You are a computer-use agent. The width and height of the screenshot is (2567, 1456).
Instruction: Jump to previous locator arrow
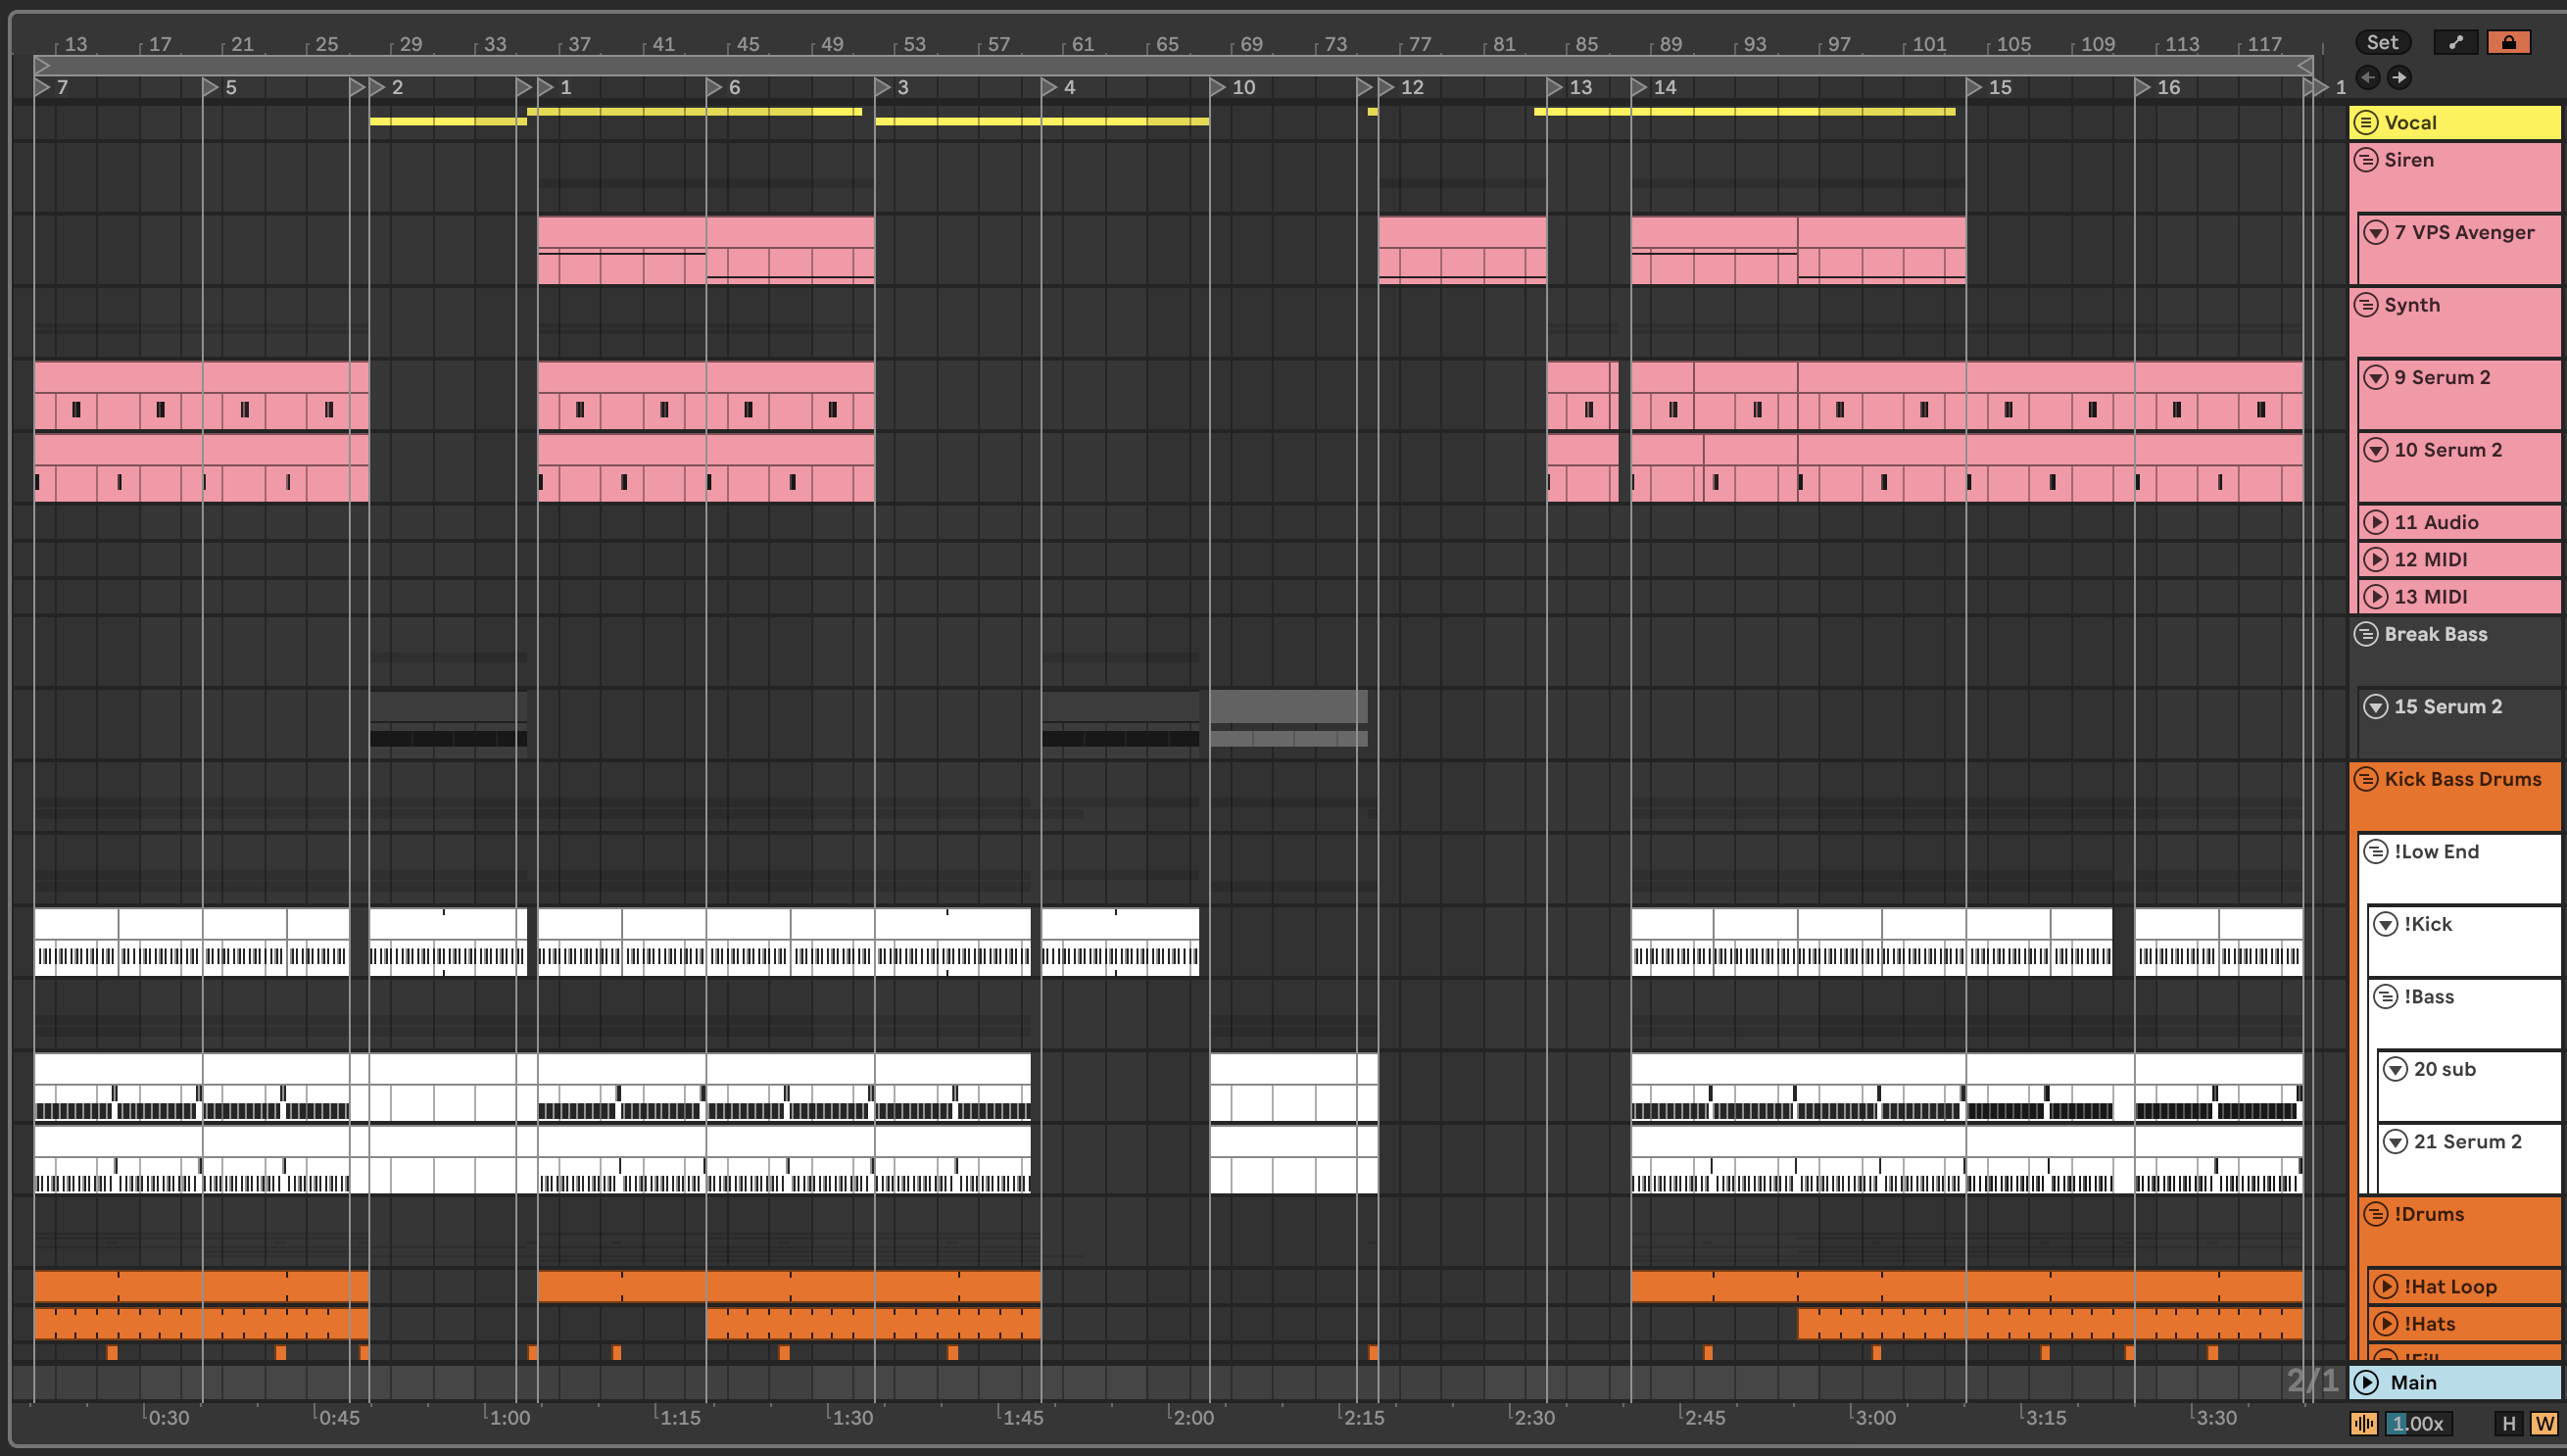(2367, 77)
